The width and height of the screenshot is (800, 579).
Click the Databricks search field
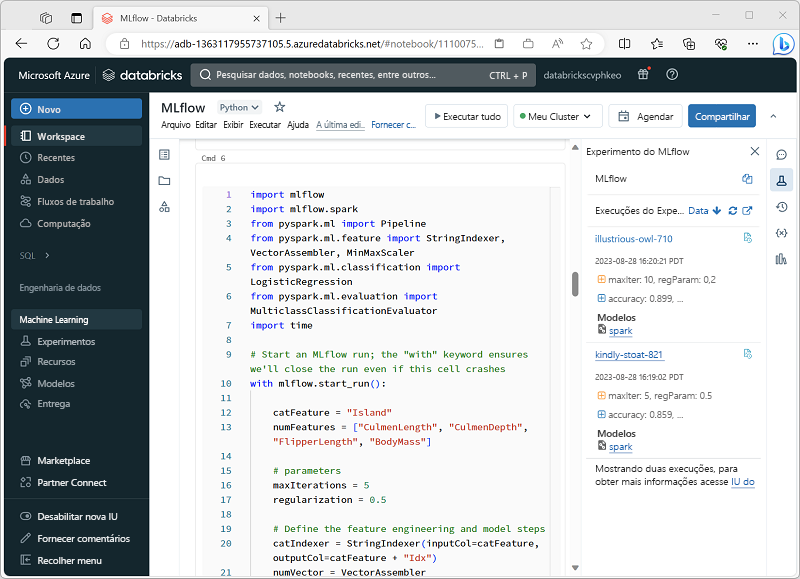(363, 75)
